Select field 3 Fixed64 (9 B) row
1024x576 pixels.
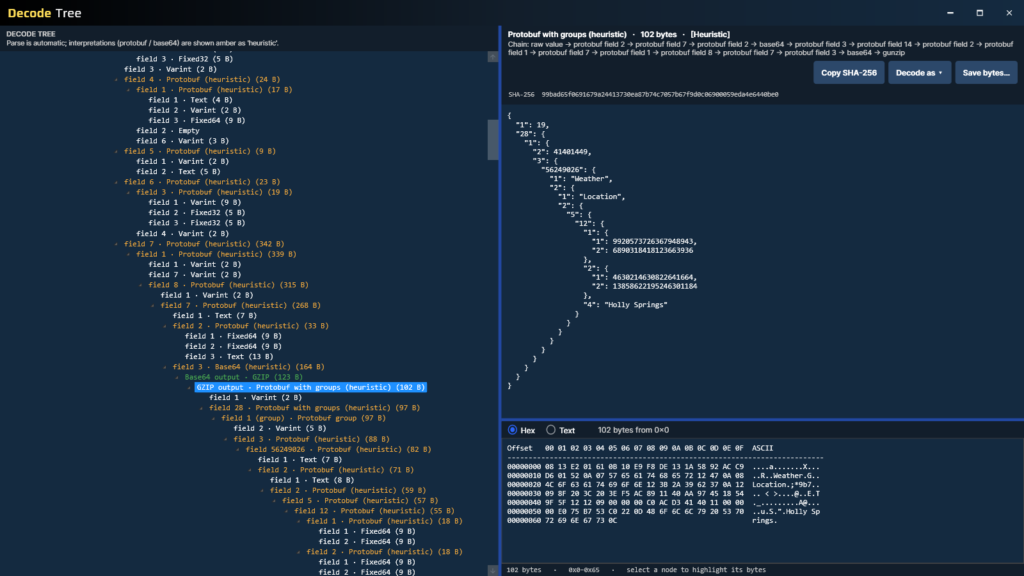click(197, 120)
